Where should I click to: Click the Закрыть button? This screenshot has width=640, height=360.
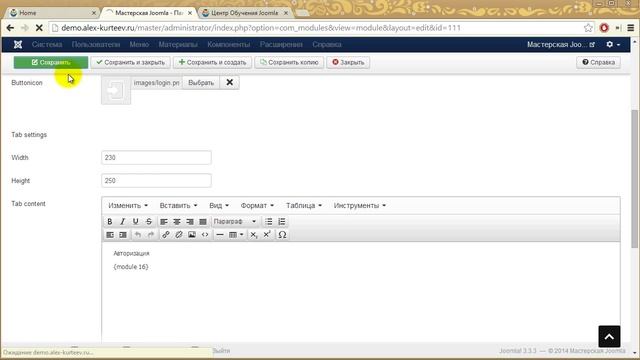tap(348, 62)
